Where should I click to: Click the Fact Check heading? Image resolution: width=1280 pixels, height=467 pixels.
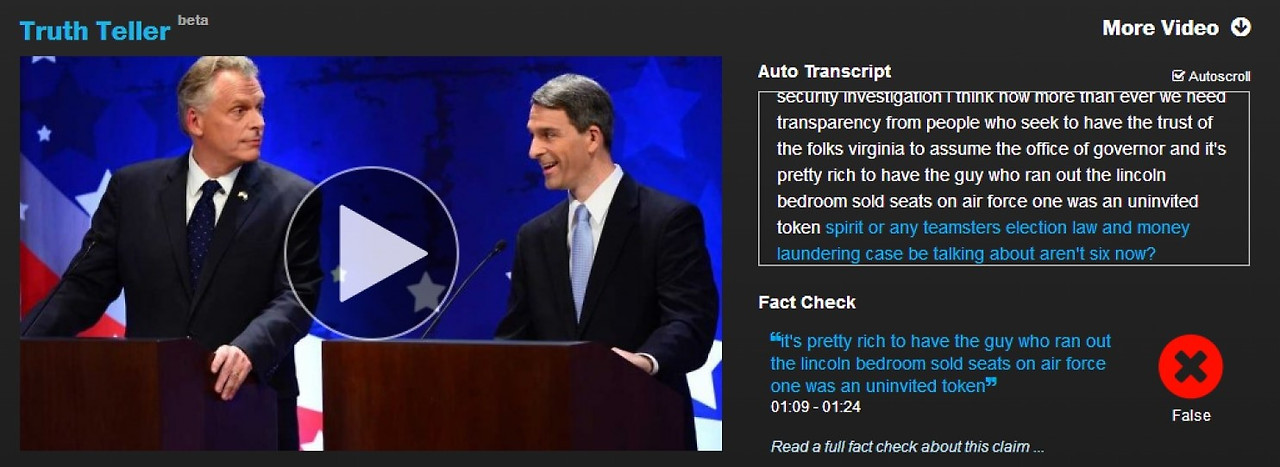[x=807, y=302]
